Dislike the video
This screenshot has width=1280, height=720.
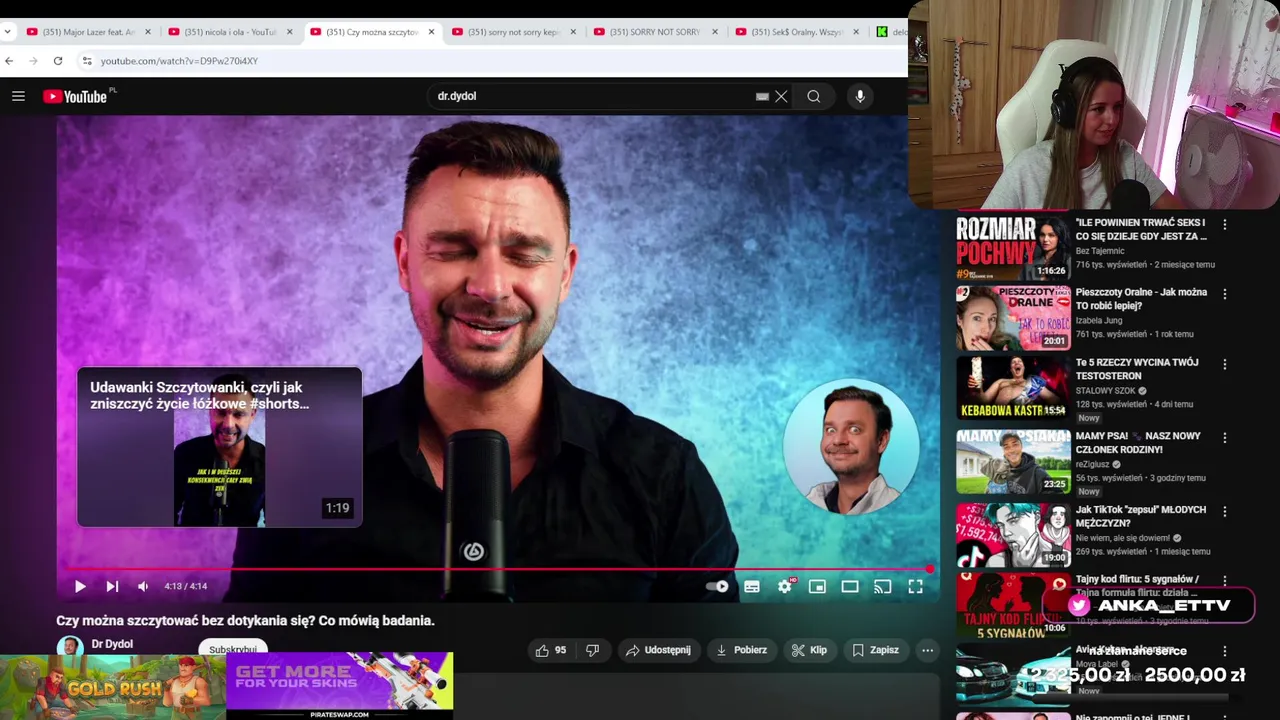(592, 650)
